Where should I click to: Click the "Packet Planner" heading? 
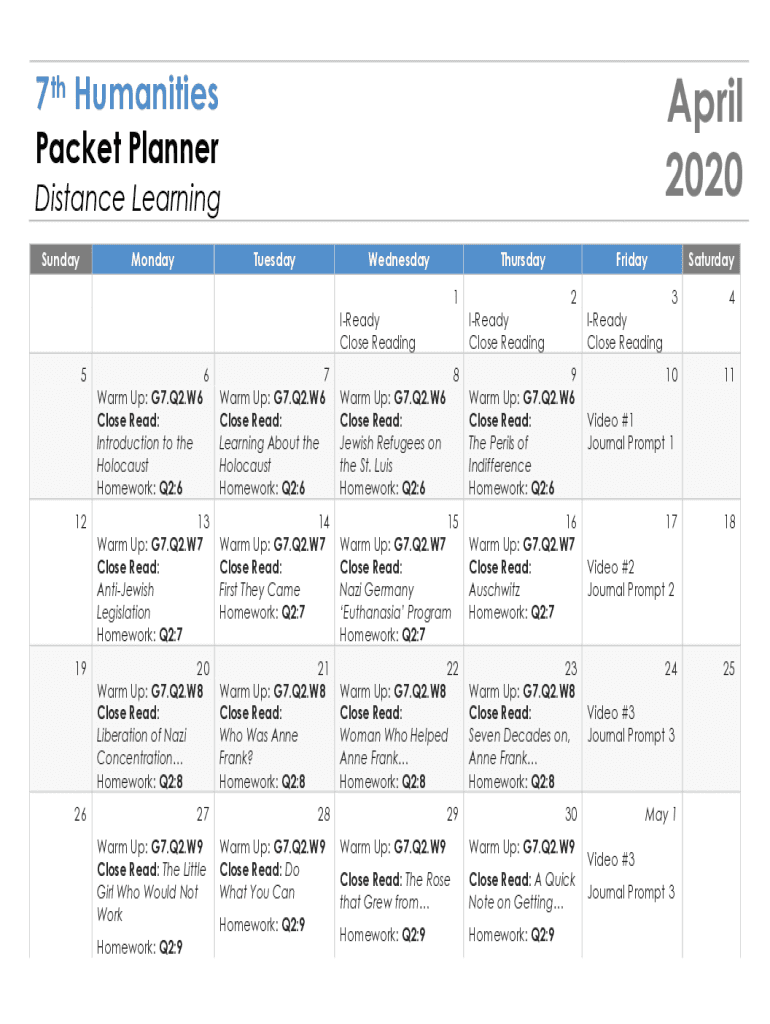(127, 150)
